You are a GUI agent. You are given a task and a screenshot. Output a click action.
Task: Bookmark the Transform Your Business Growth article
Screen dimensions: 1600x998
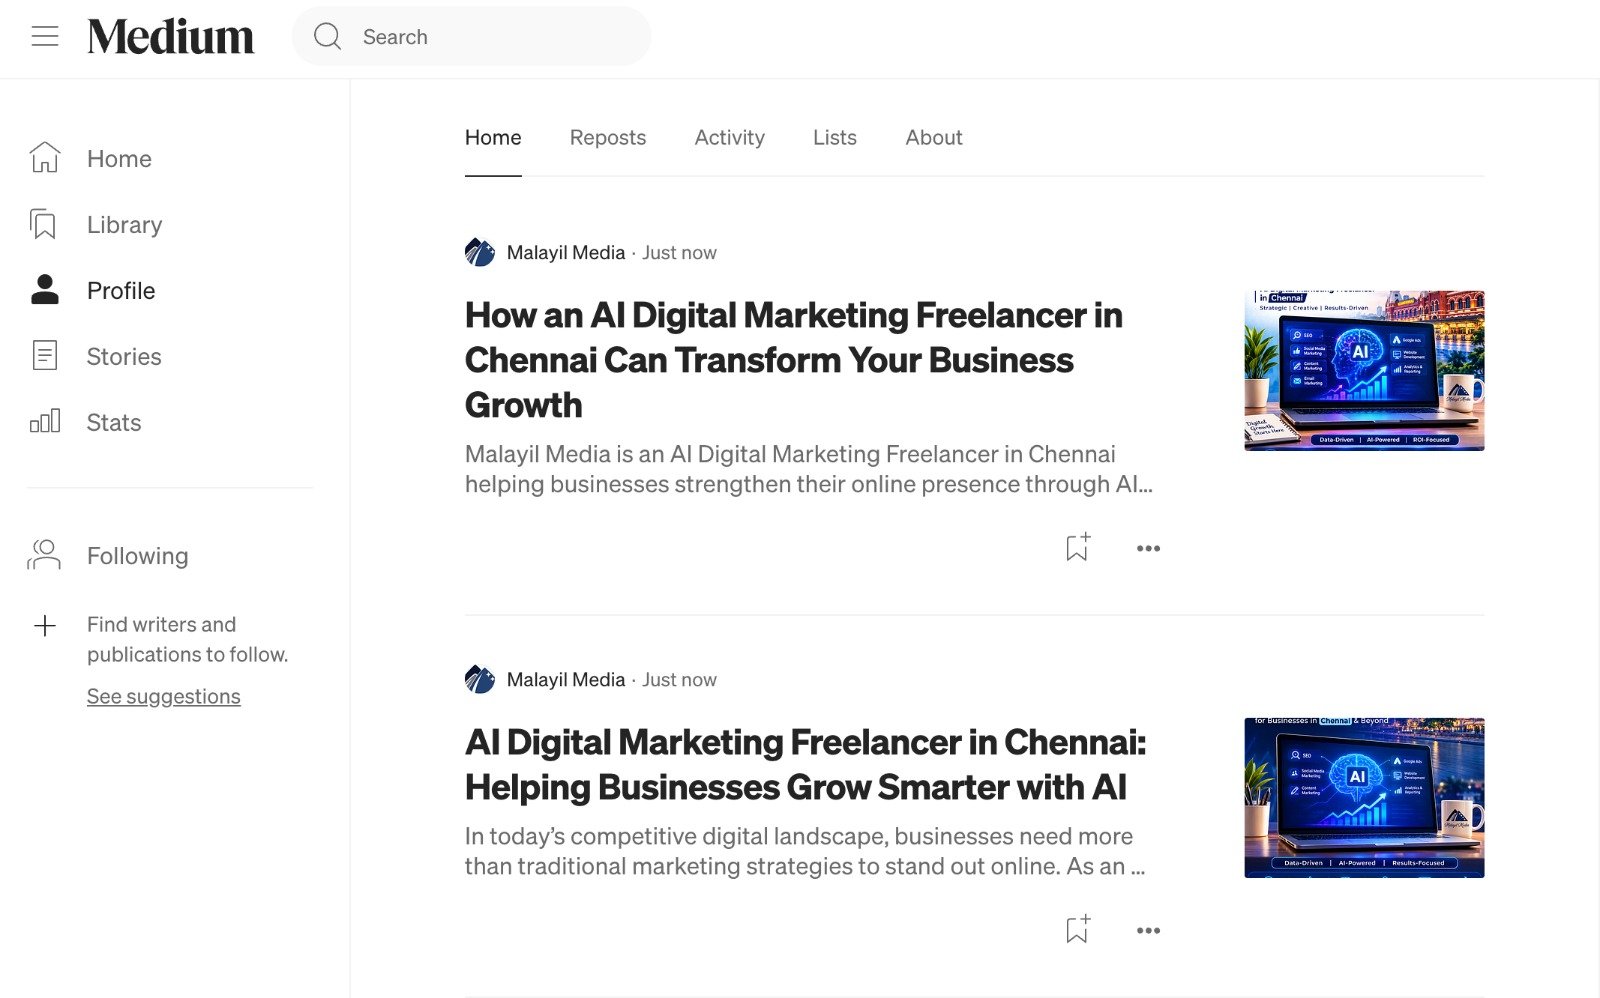click(x=1077, y=547)
